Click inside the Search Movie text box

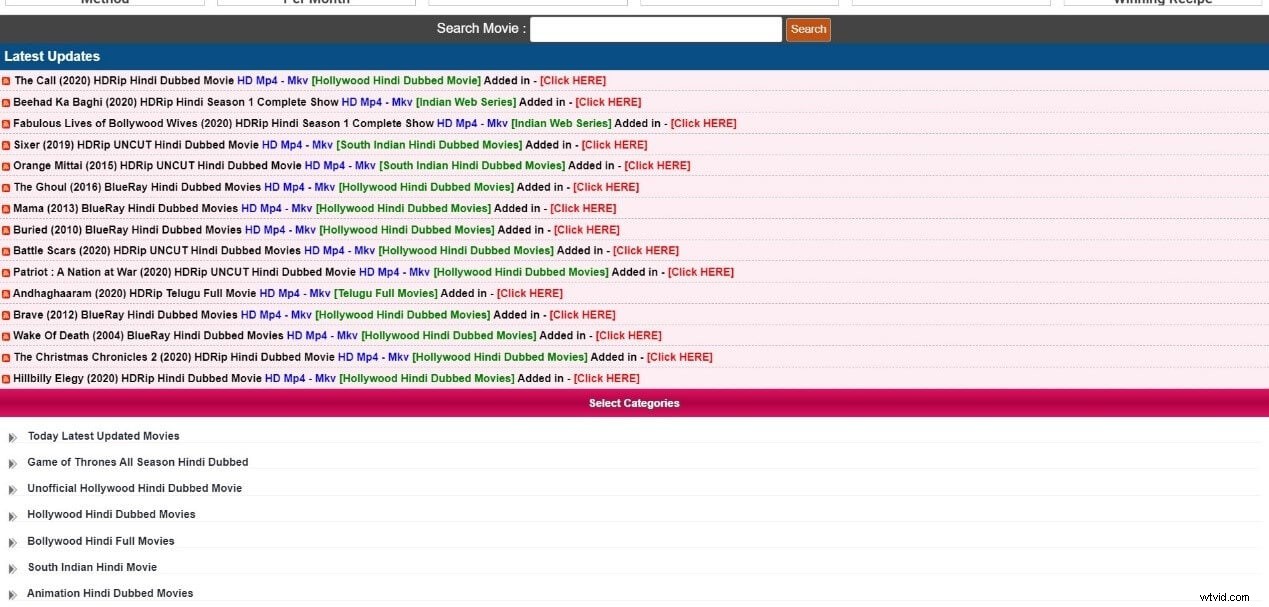pyautogui.click(x=655, y=29)
